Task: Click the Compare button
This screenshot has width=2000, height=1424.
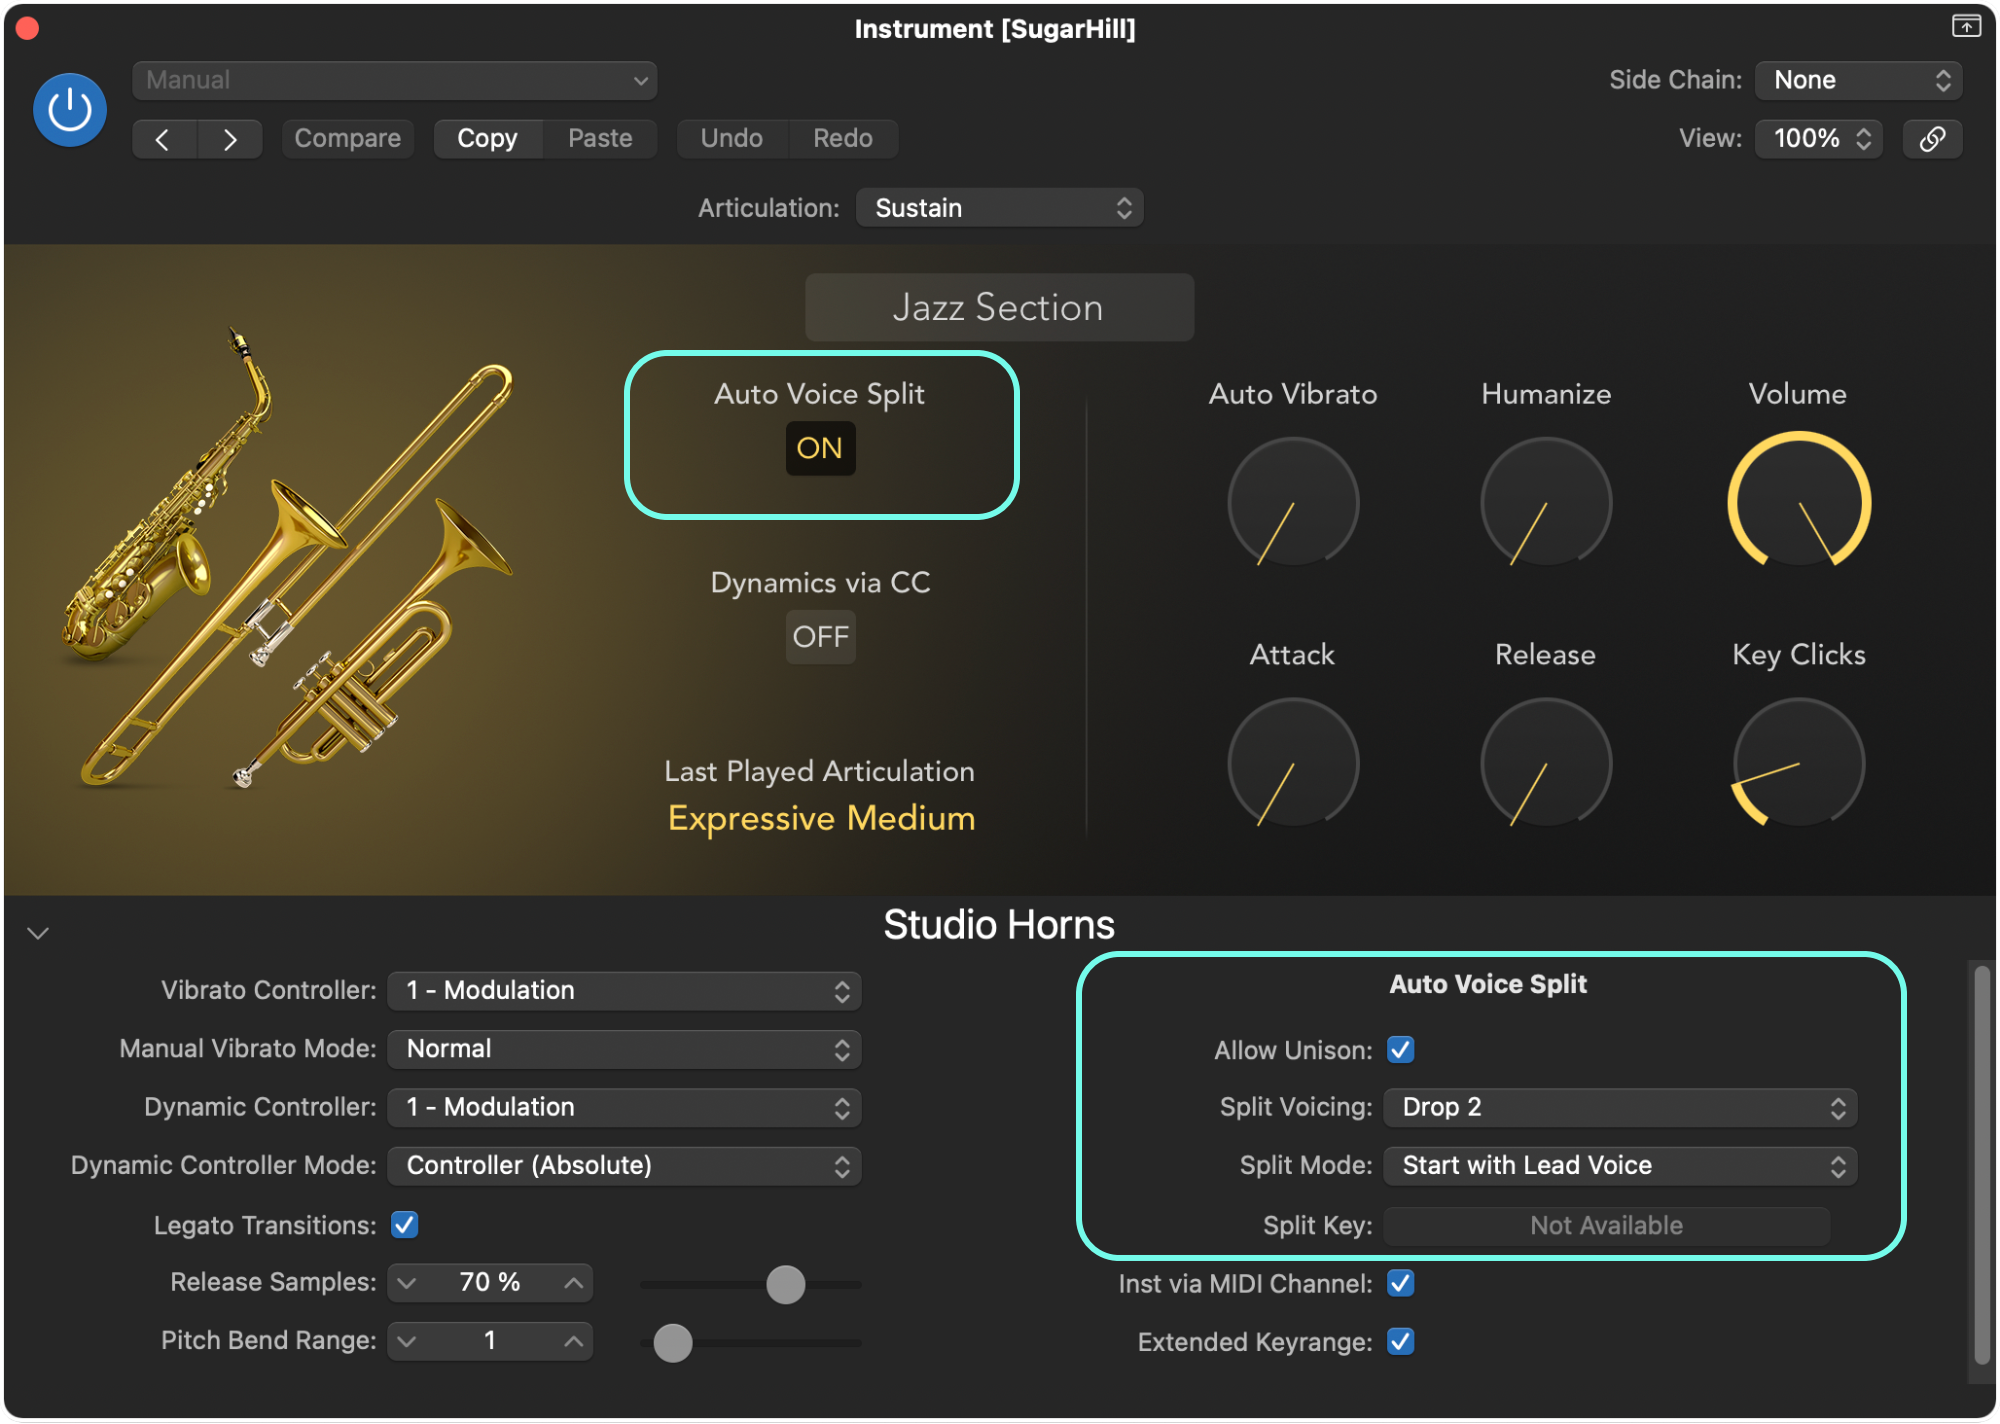Action: coord(348,139)
